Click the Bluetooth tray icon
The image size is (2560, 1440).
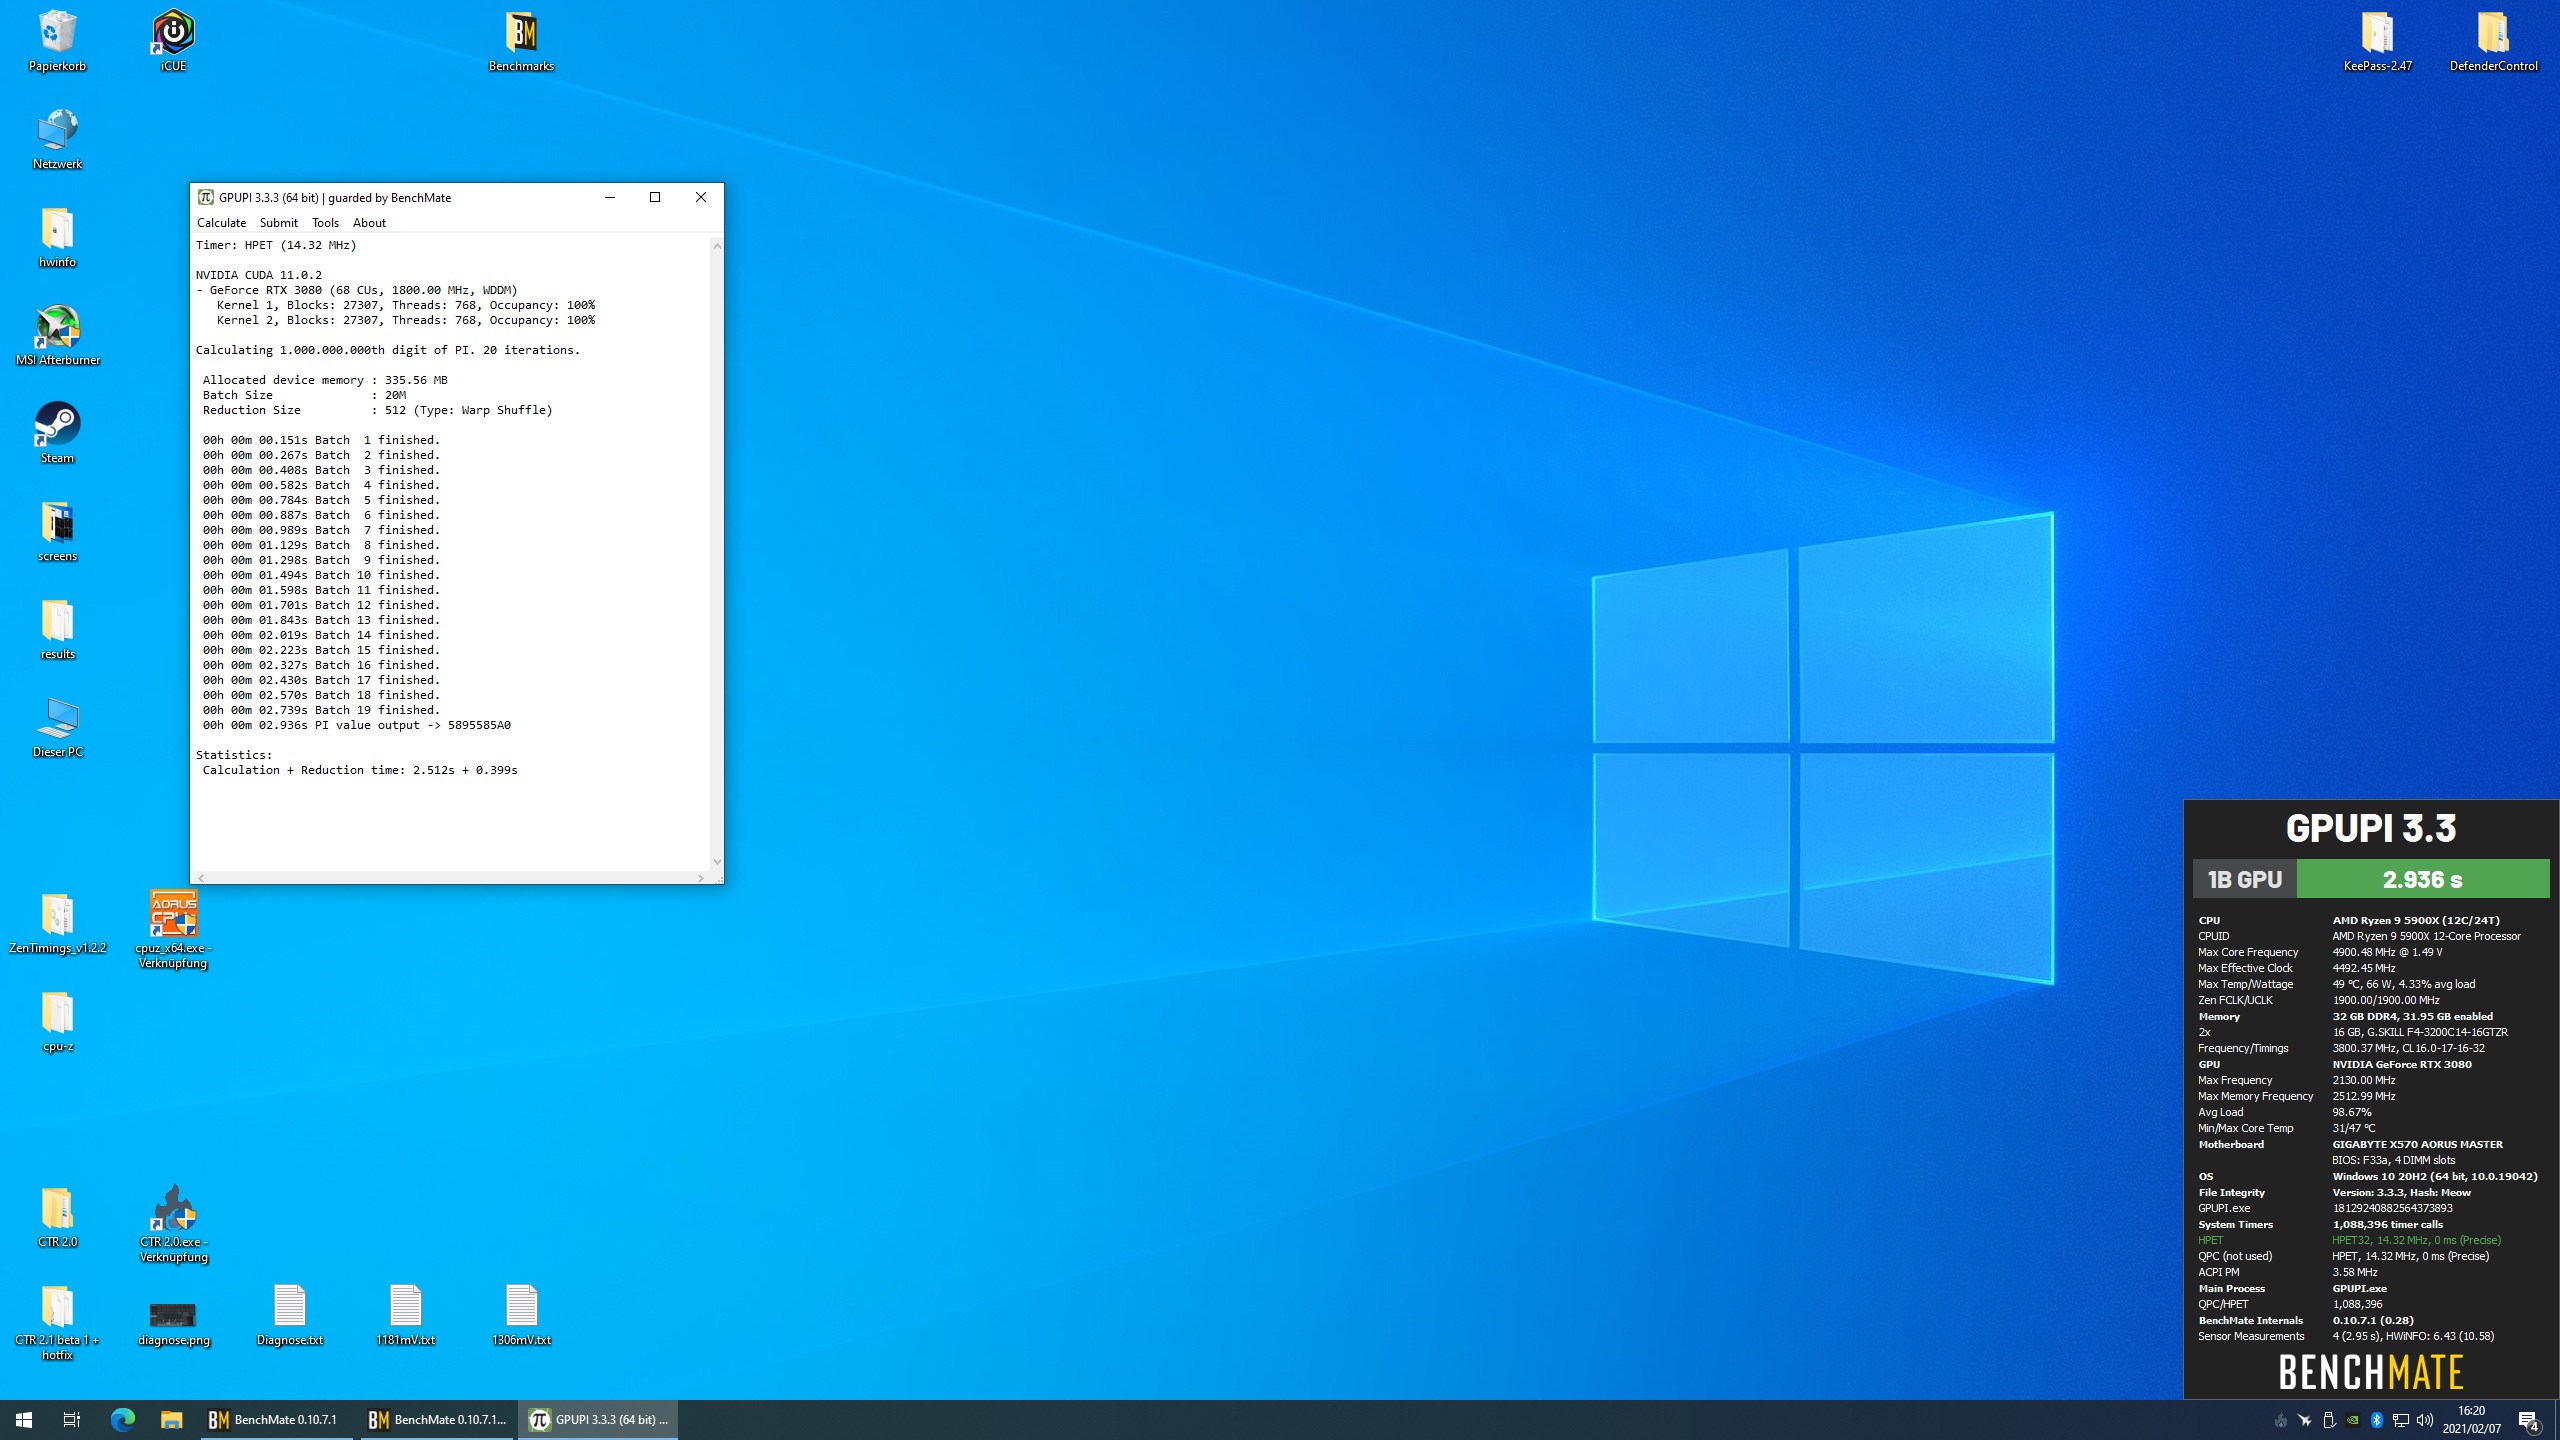2377,1420
